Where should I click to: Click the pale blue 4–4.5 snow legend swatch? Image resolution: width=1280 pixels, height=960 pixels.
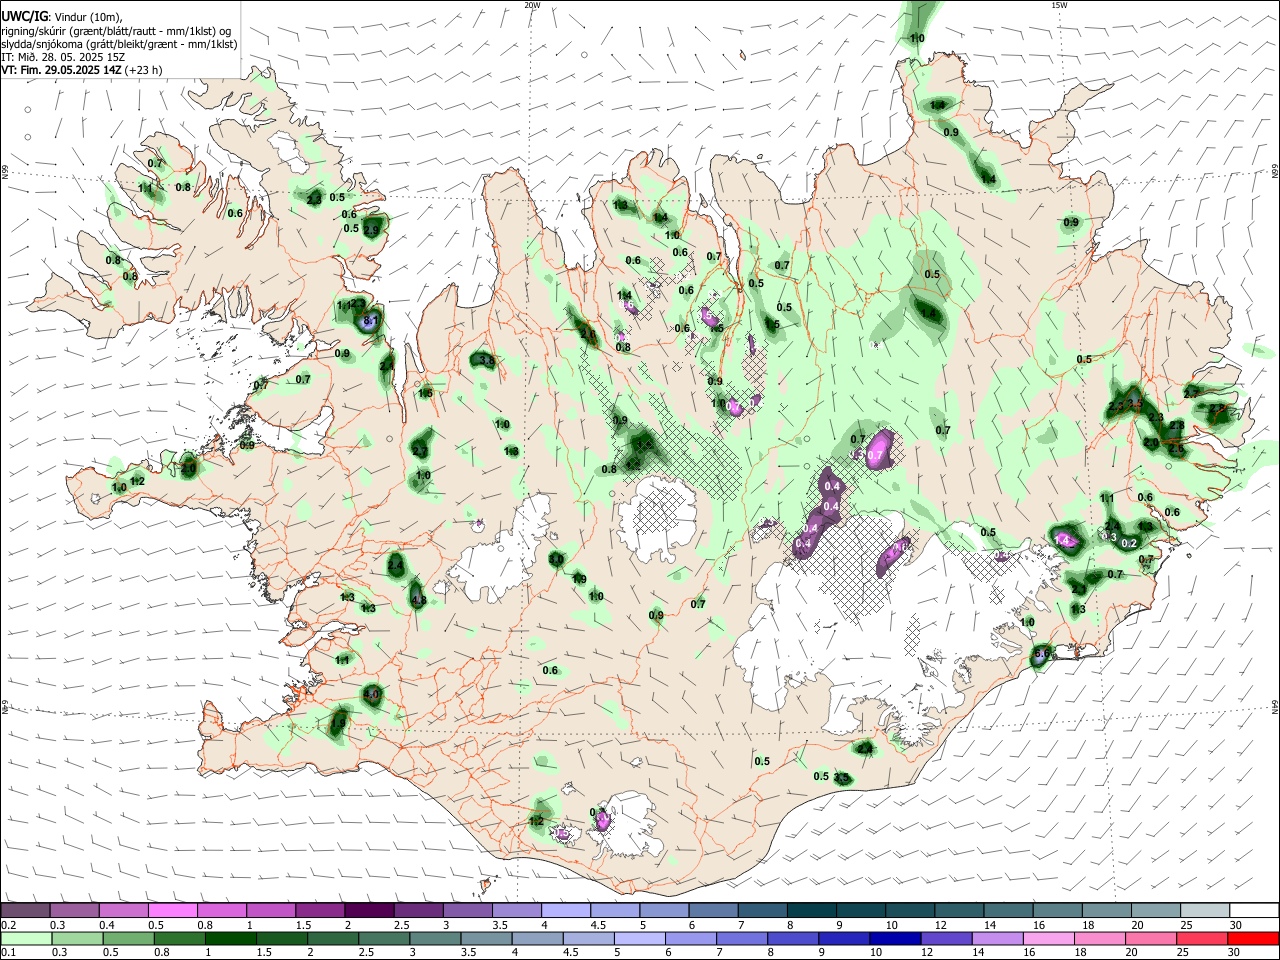coord(565,910)
